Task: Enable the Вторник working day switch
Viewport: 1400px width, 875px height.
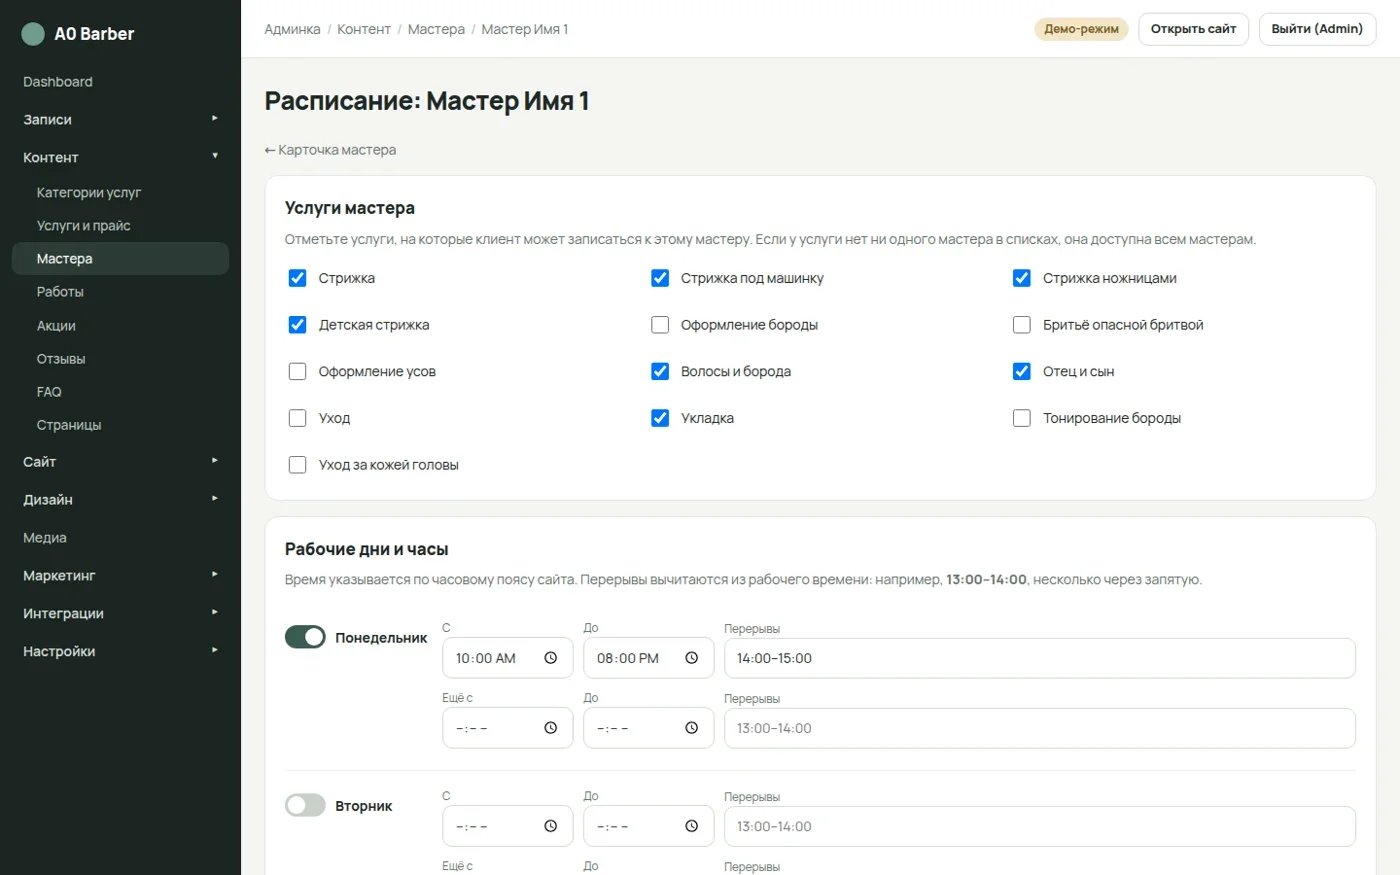Action: (x=305, y=805)
